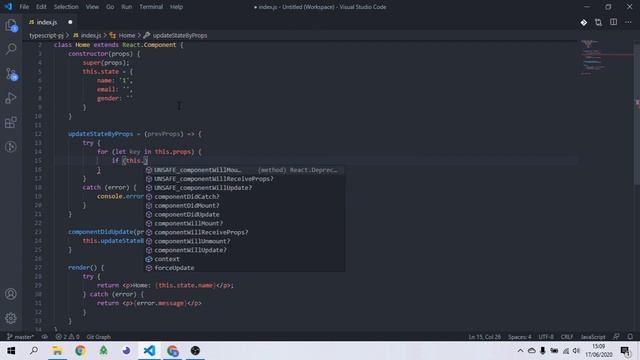Click the master branch indicator in status bar
Viewport: 640px width, 360px height.
[x=20, y=337]
